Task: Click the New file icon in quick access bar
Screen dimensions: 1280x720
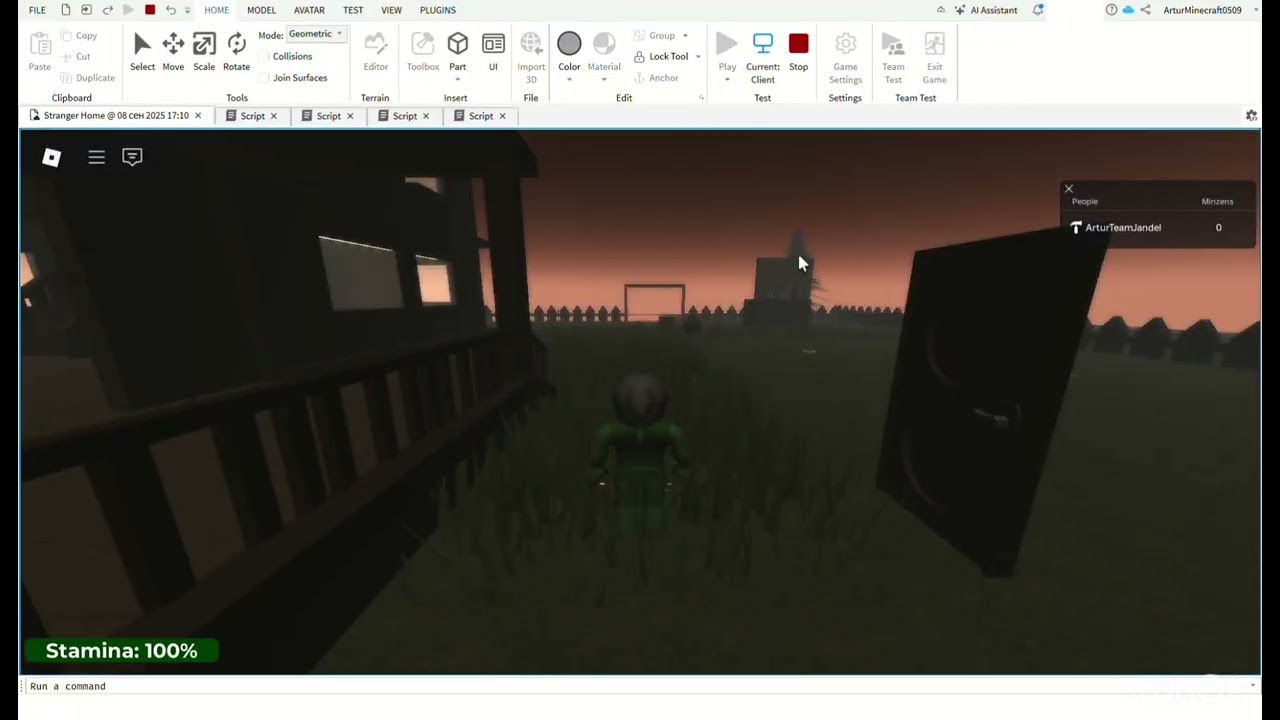Action: (66, 10)
